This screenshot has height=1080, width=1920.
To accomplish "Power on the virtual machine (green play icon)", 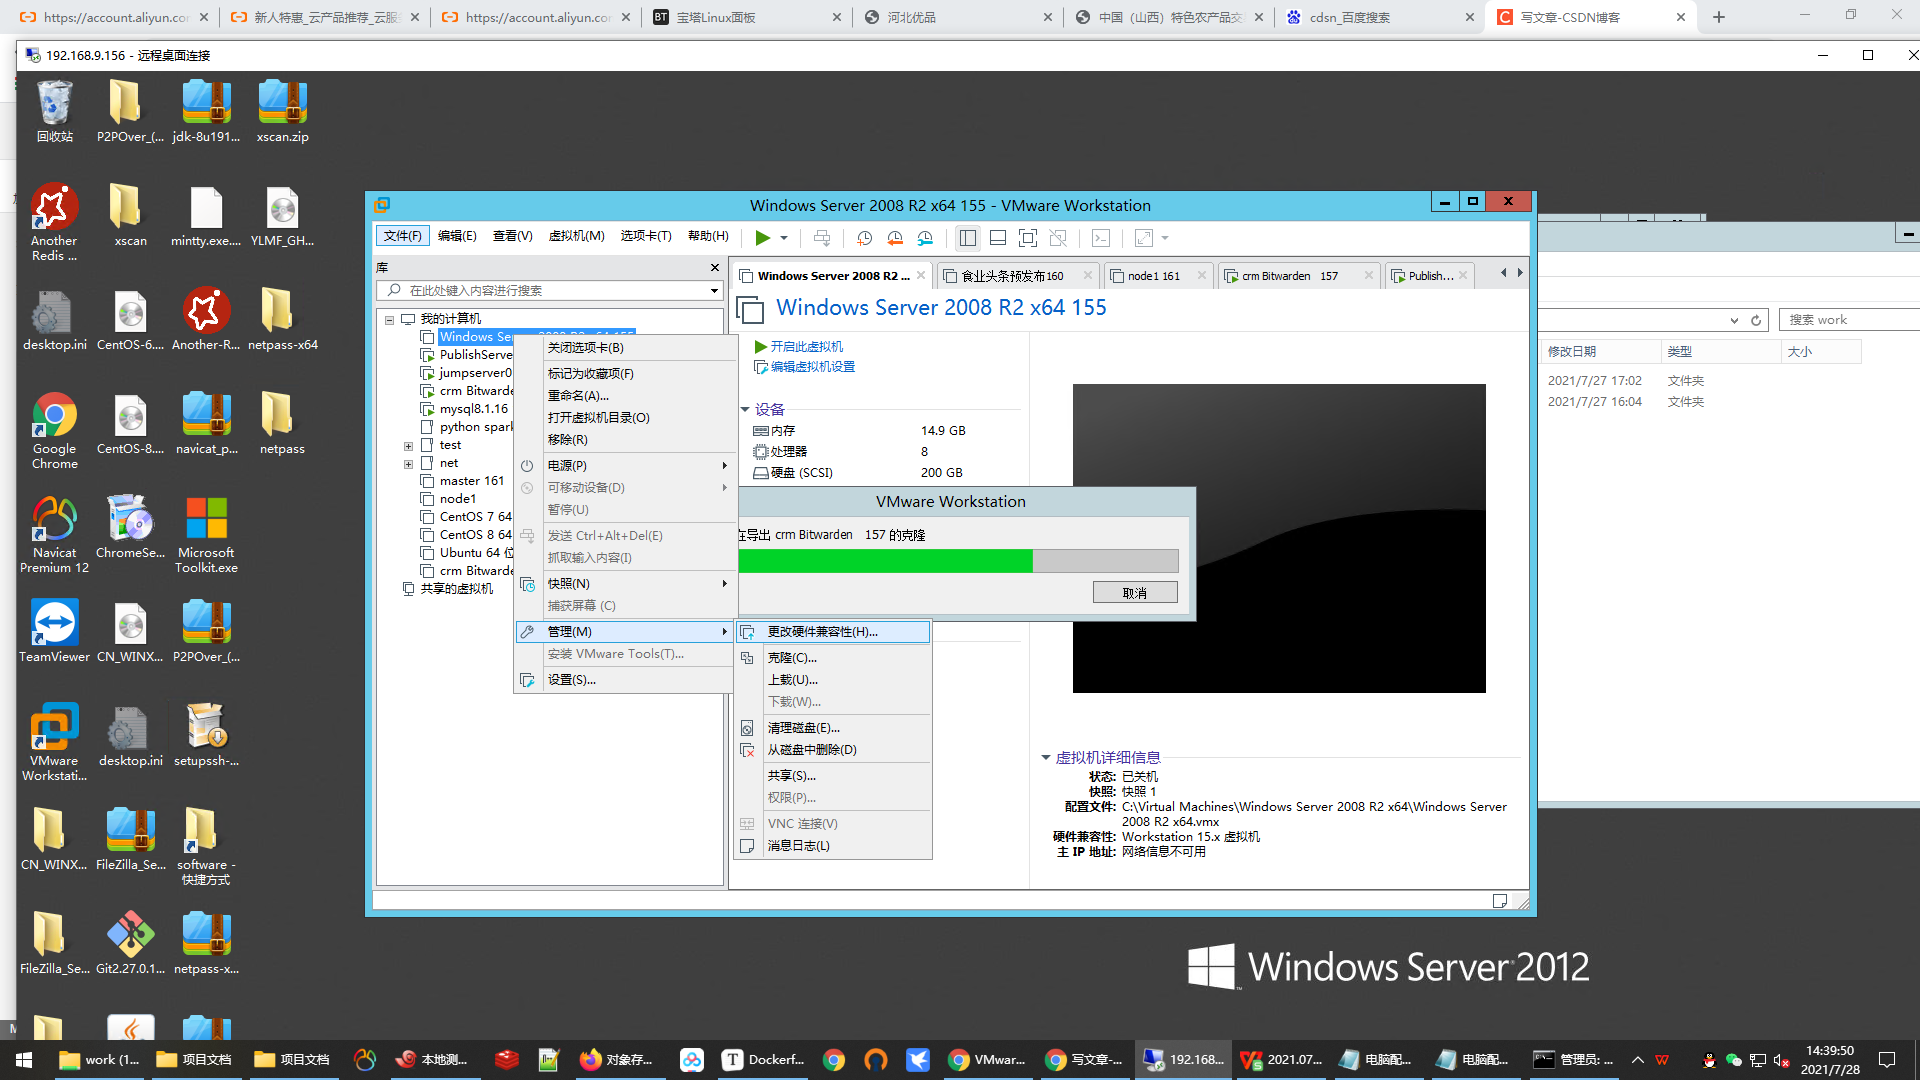I will (x=762, y=238).
